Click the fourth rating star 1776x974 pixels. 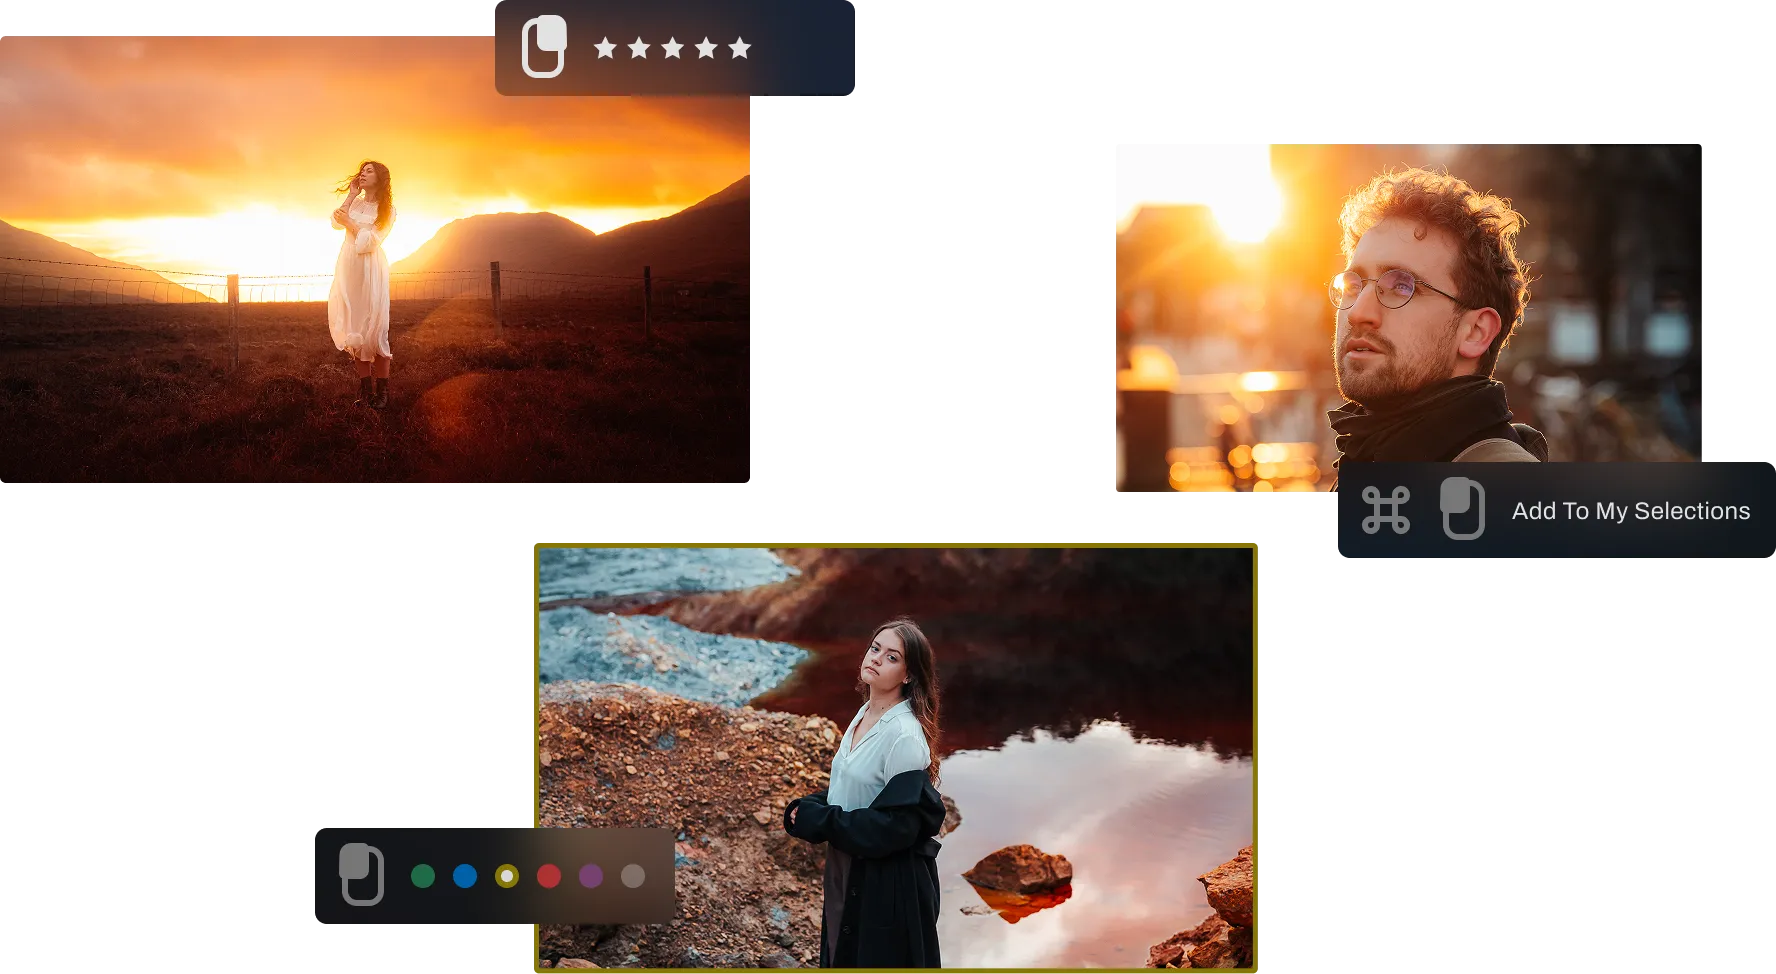click(x=706, y=48)
